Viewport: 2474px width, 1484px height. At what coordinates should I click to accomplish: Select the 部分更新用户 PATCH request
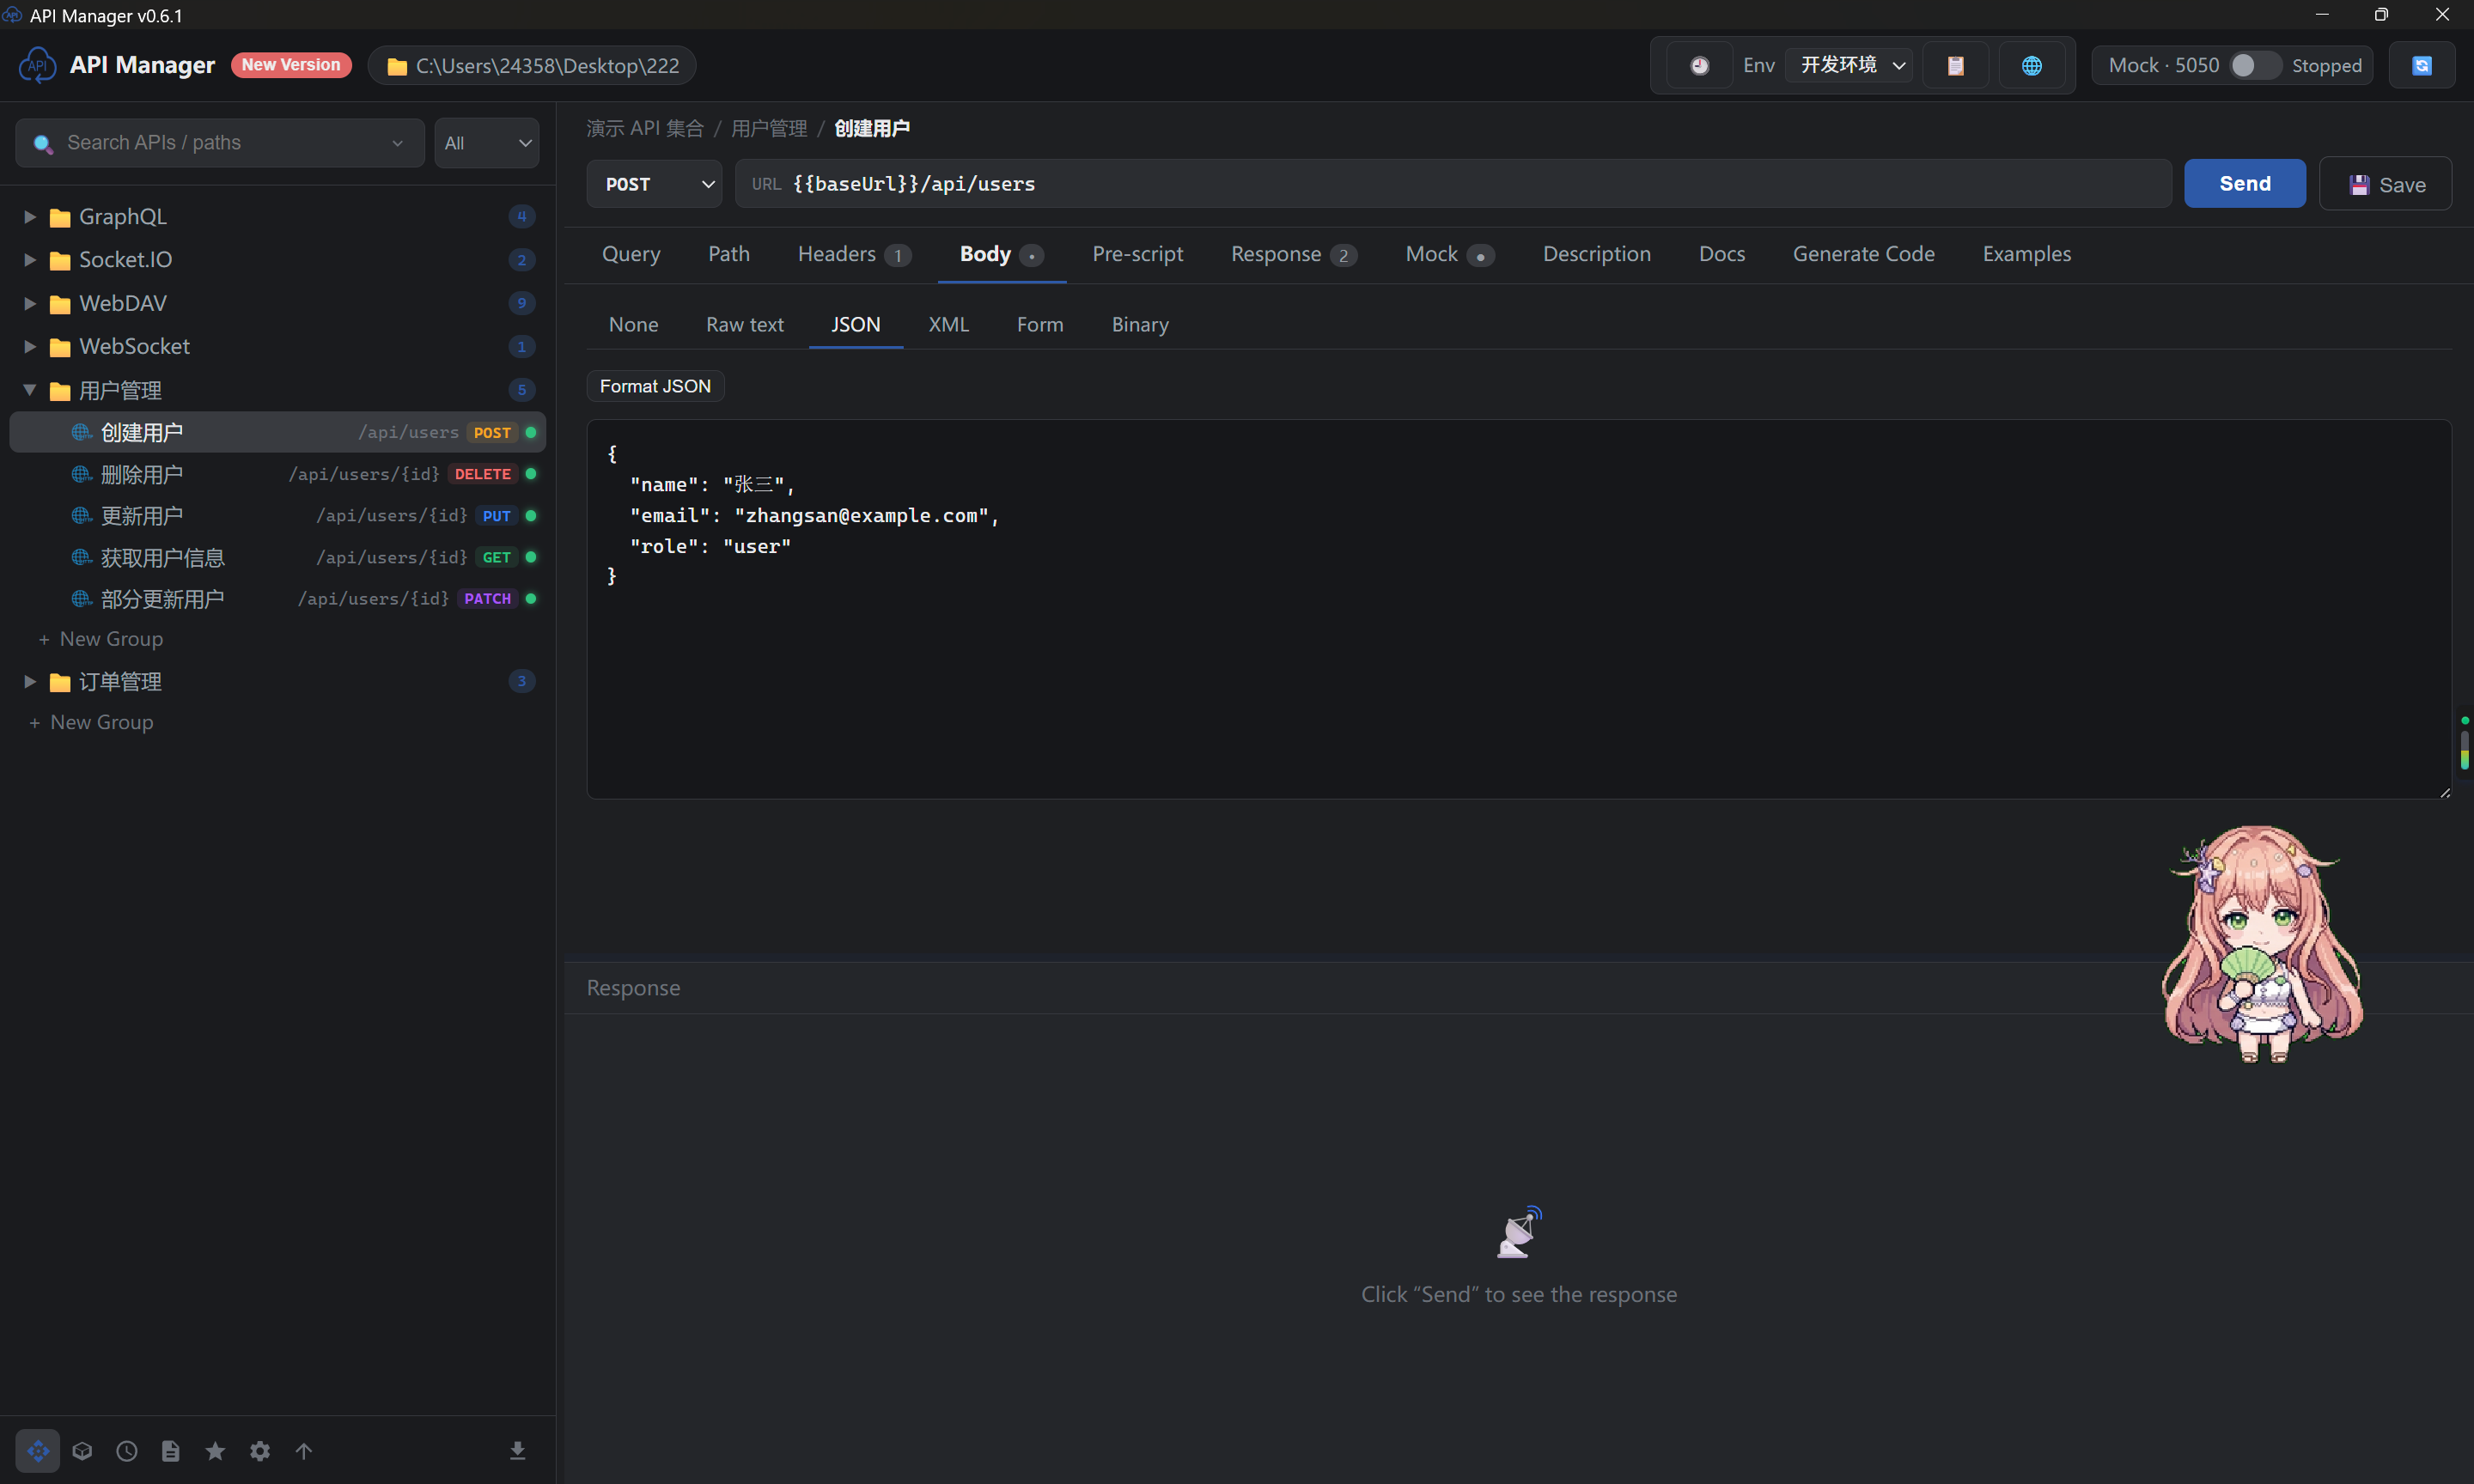tap(278, 598)
